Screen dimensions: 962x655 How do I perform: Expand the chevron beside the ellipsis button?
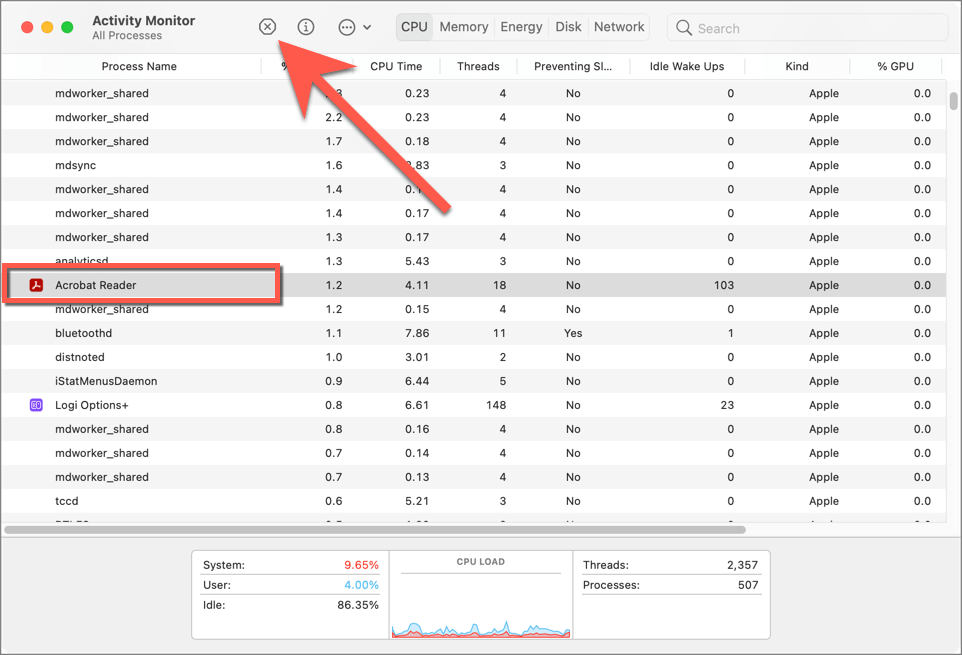click(367, 28)
